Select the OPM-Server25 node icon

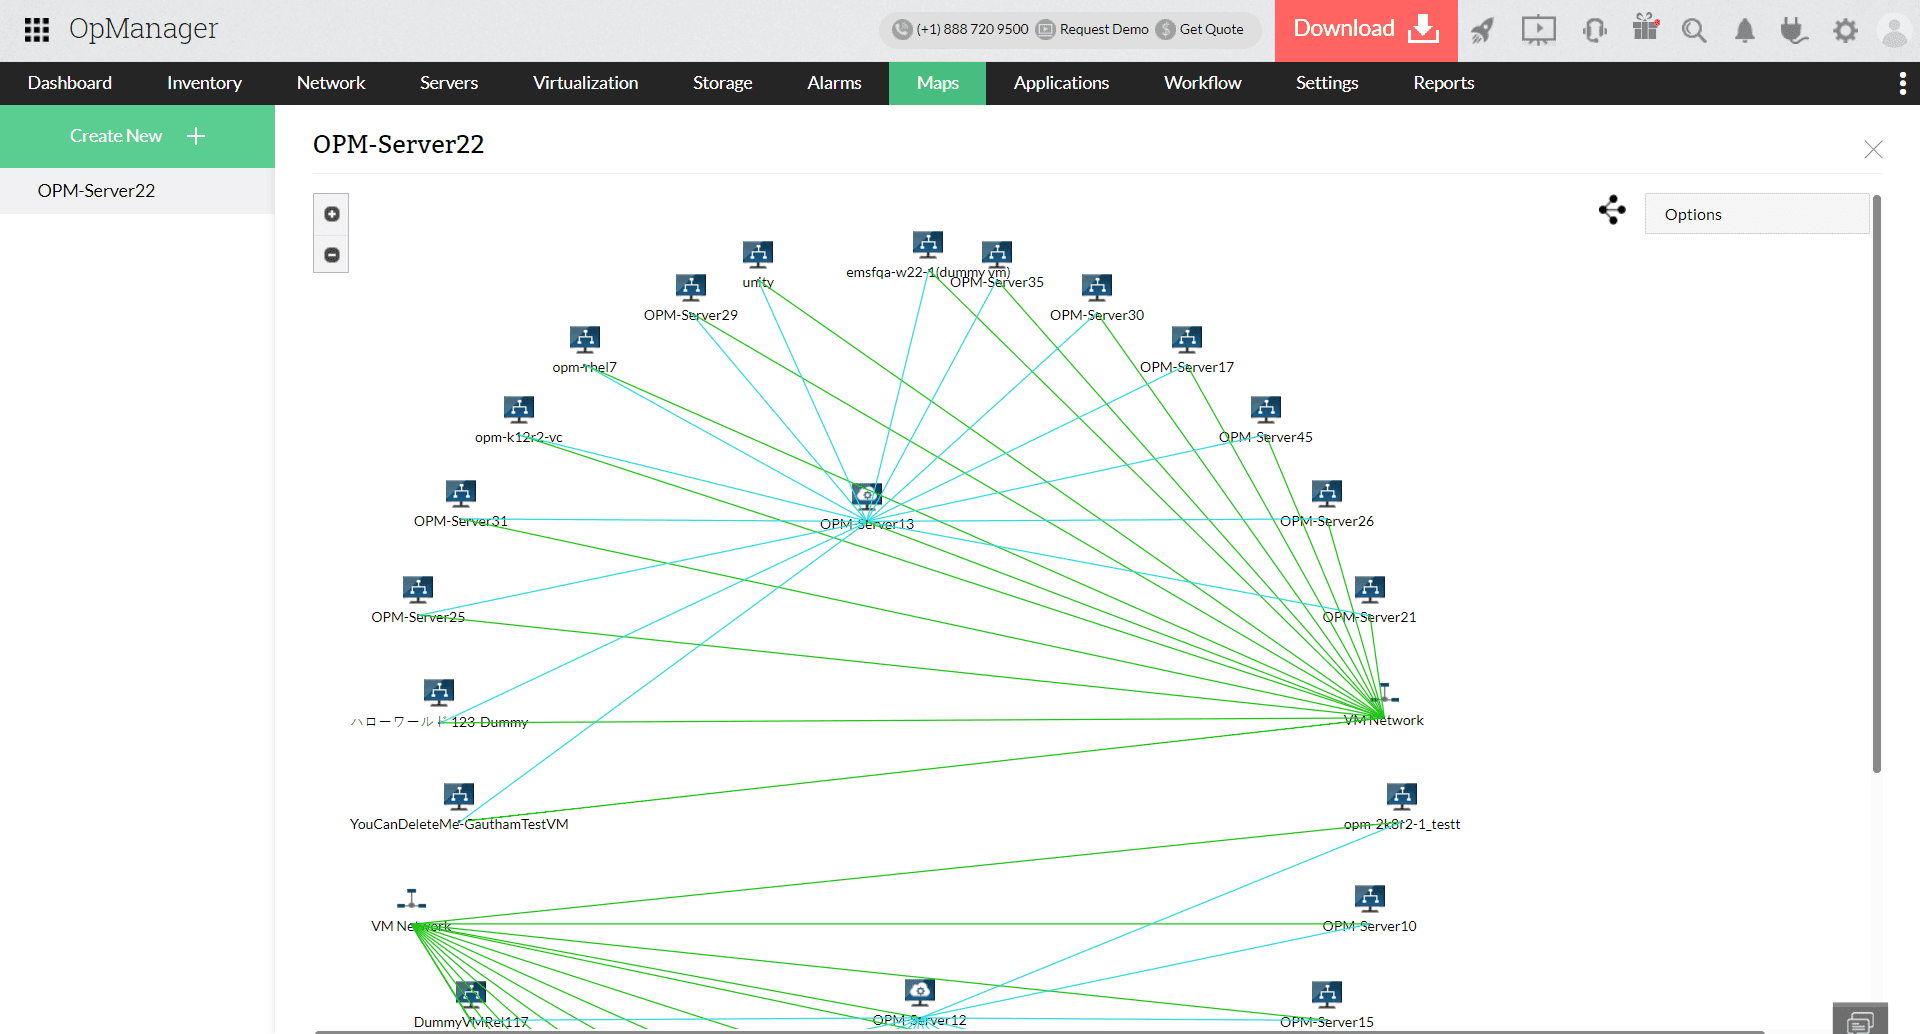pyautogui.click(x=418, y=589)
